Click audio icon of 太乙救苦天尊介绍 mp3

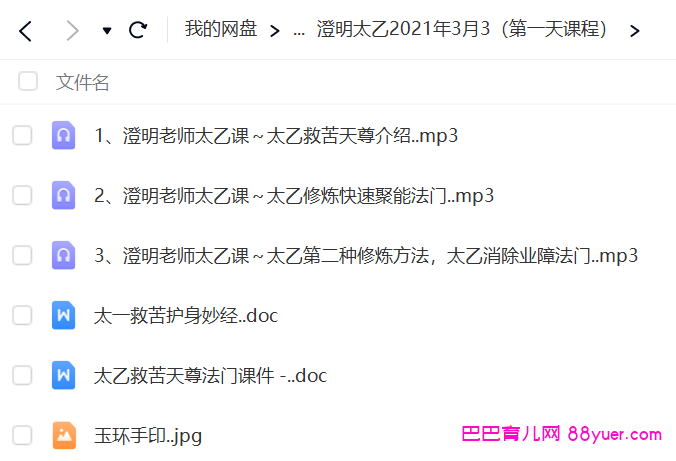coord(63,135)
